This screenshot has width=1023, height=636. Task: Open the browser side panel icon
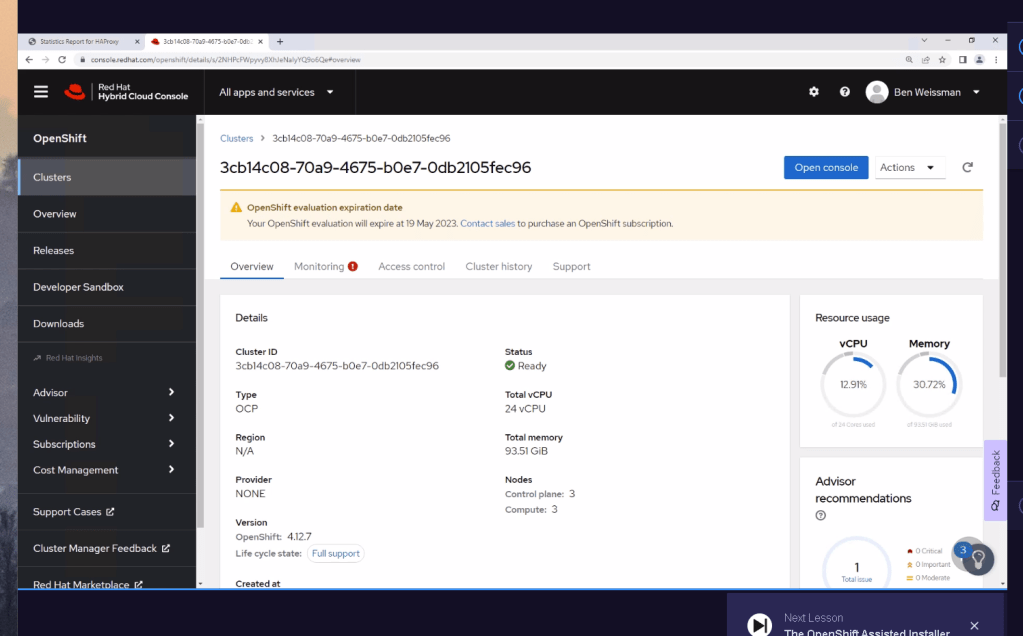pyautogui.click(x=962, y=59)
